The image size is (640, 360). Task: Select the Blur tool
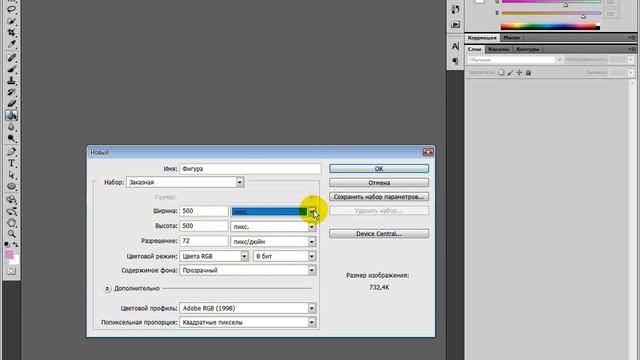11,127
